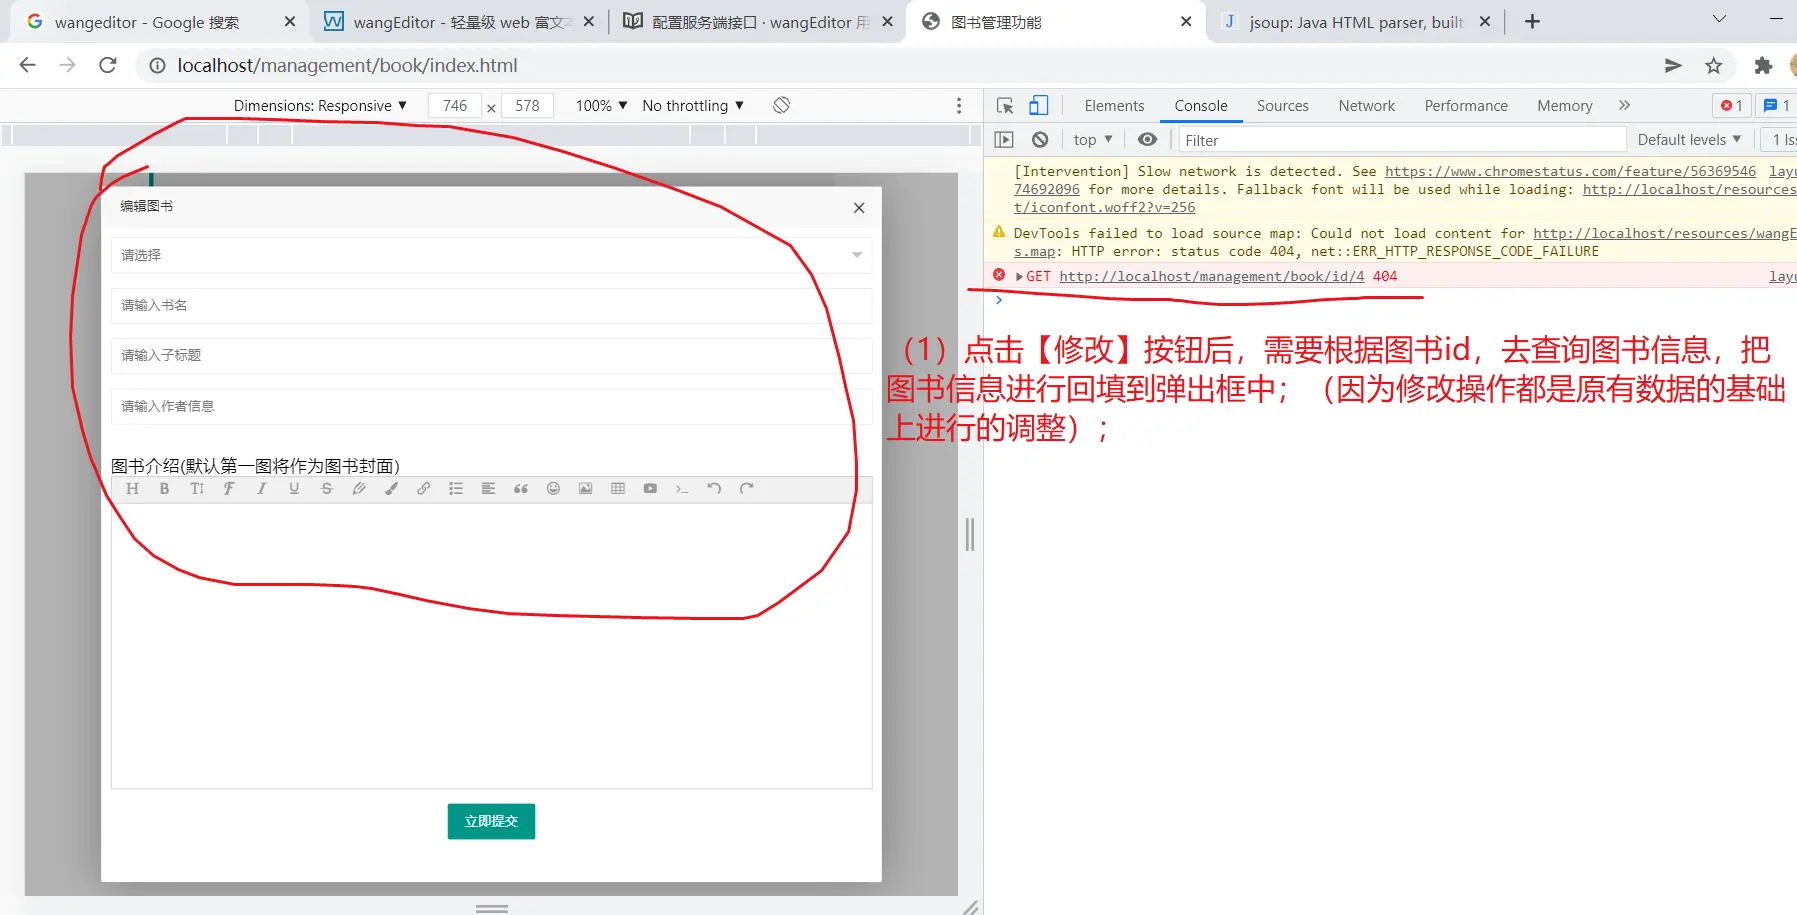Toggle underline formatting in the editor

(x=294, y=489)
